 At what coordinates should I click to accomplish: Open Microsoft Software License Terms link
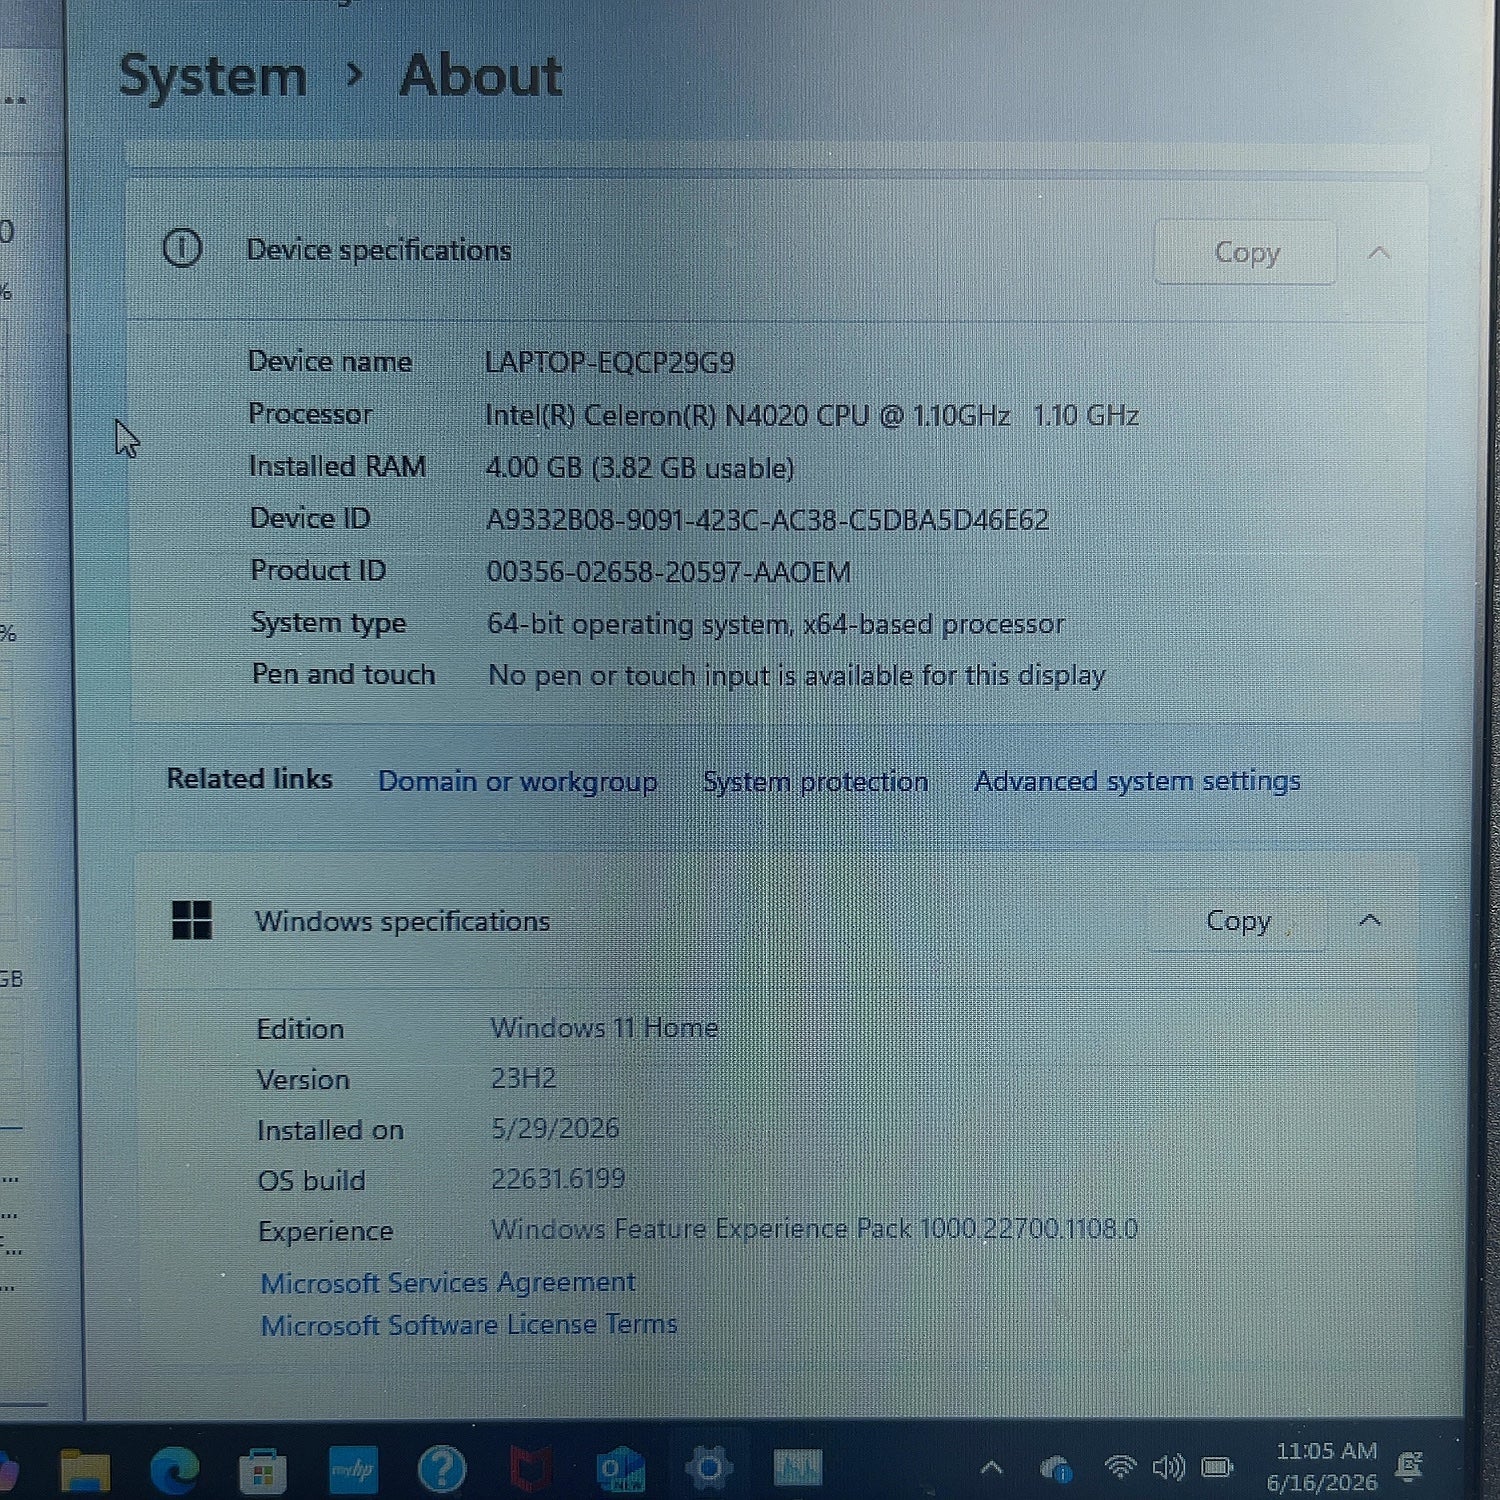pos(469,1325)
